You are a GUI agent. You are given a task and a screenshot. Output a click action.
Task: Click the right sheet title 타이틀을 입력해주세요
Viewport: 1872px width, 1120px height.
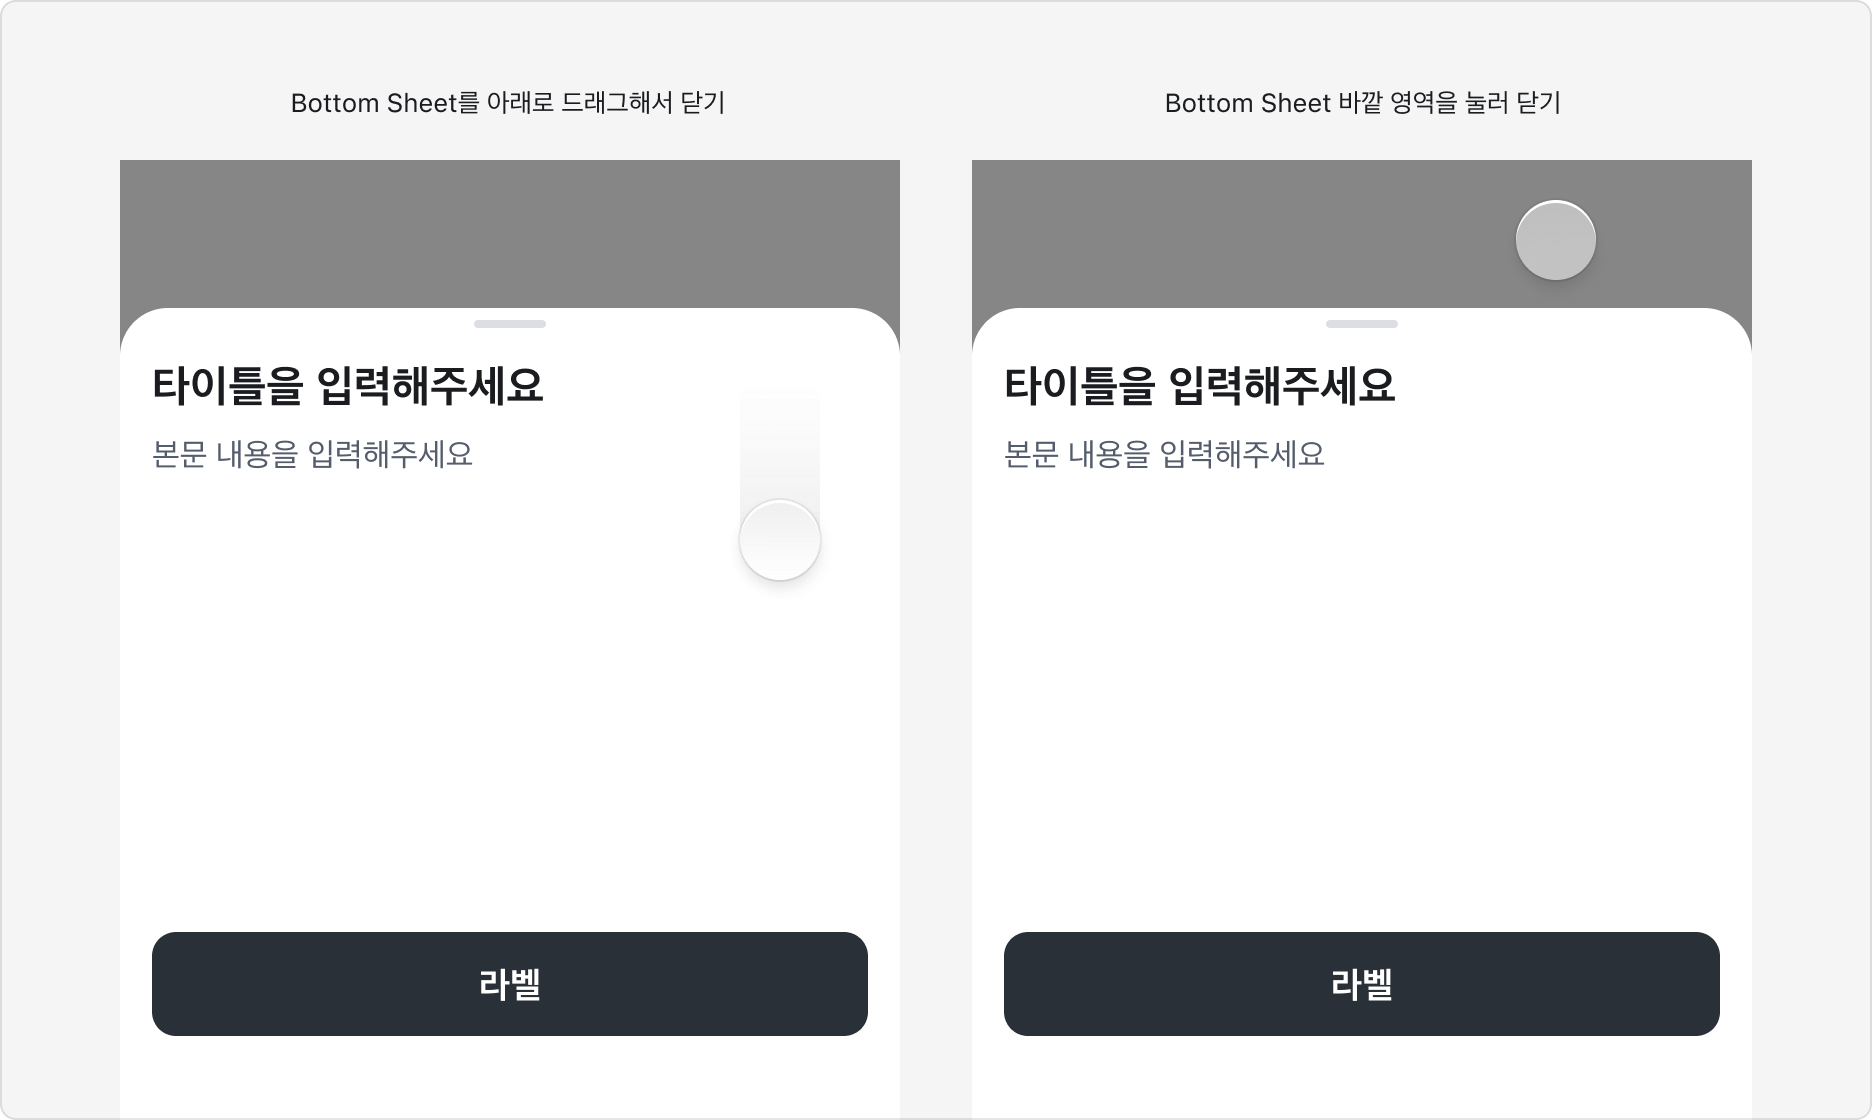tap(1199, 385)
